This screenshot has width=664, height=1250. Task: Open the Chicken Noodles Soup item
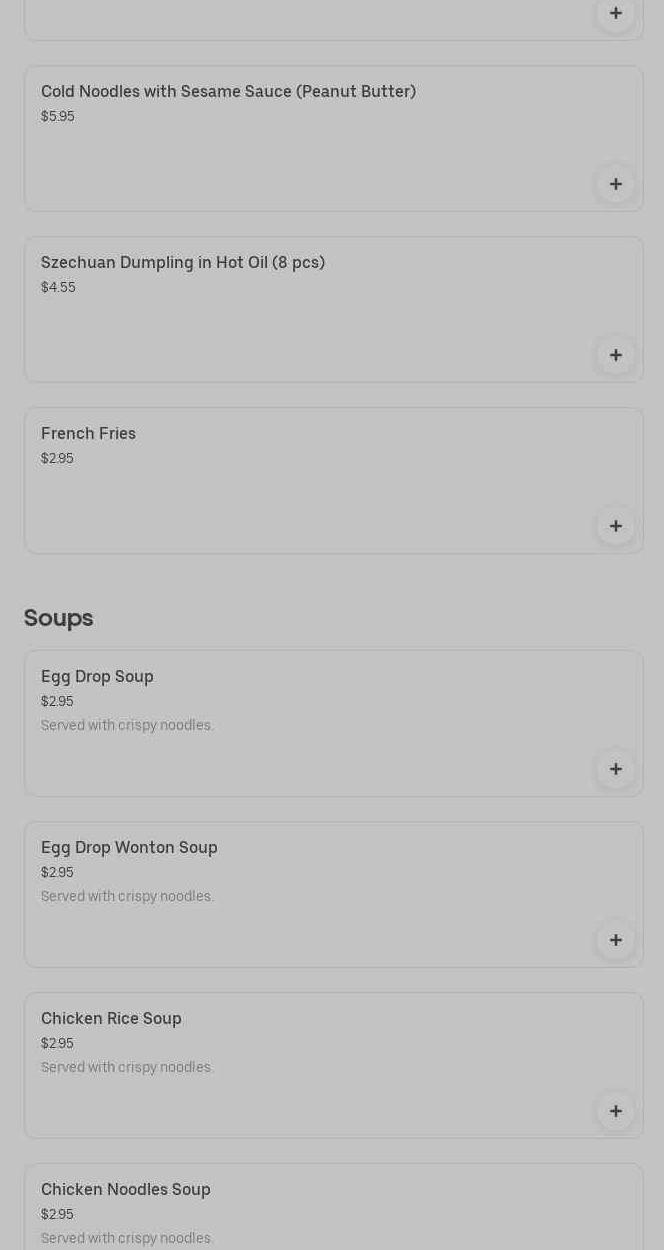point(126,1190)
